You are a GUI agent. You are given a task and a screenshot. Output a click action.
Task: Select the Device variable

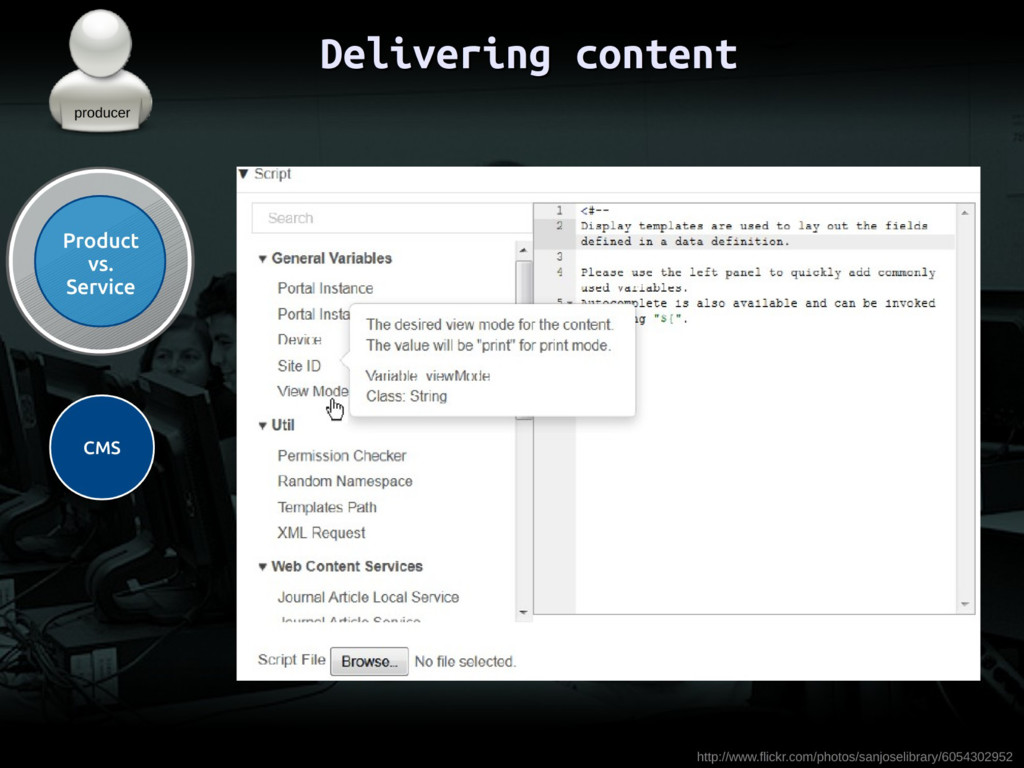[299, 340]
